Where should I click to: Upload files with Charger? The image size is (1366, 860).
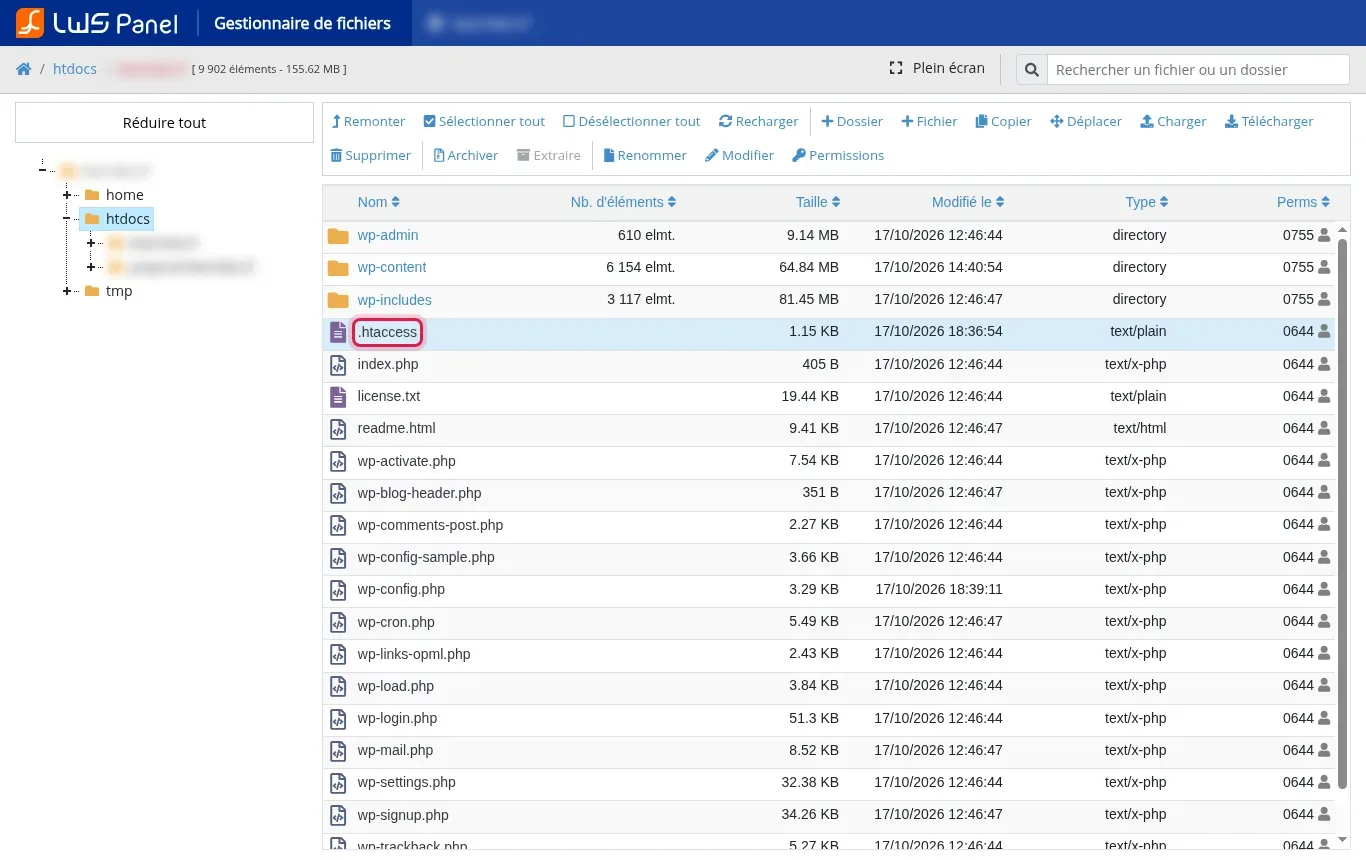tap(1173, 121)
